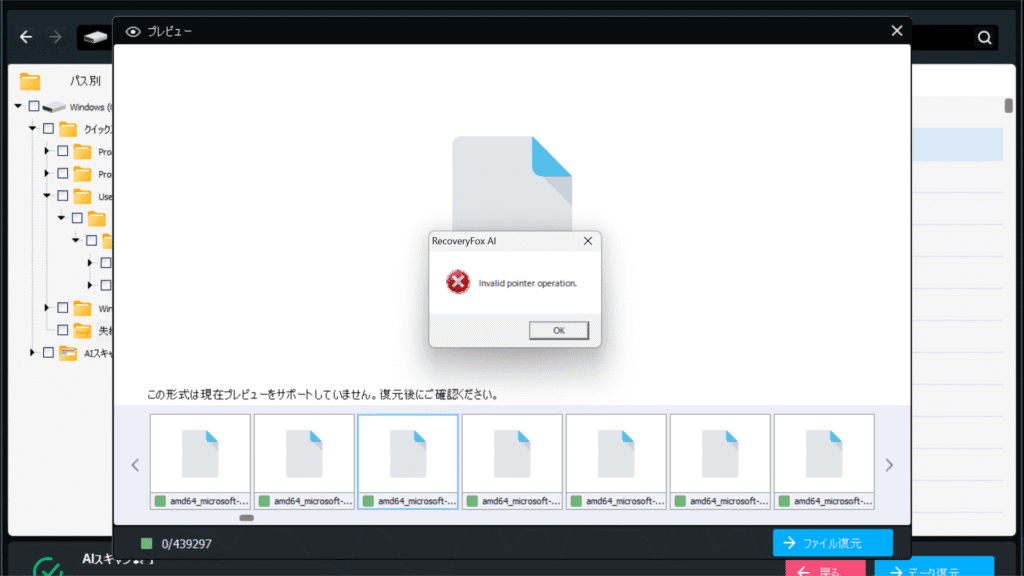Click the yellow folder icon beside パス別
The image size is (1024, 576).
click(x=29, y=82)
